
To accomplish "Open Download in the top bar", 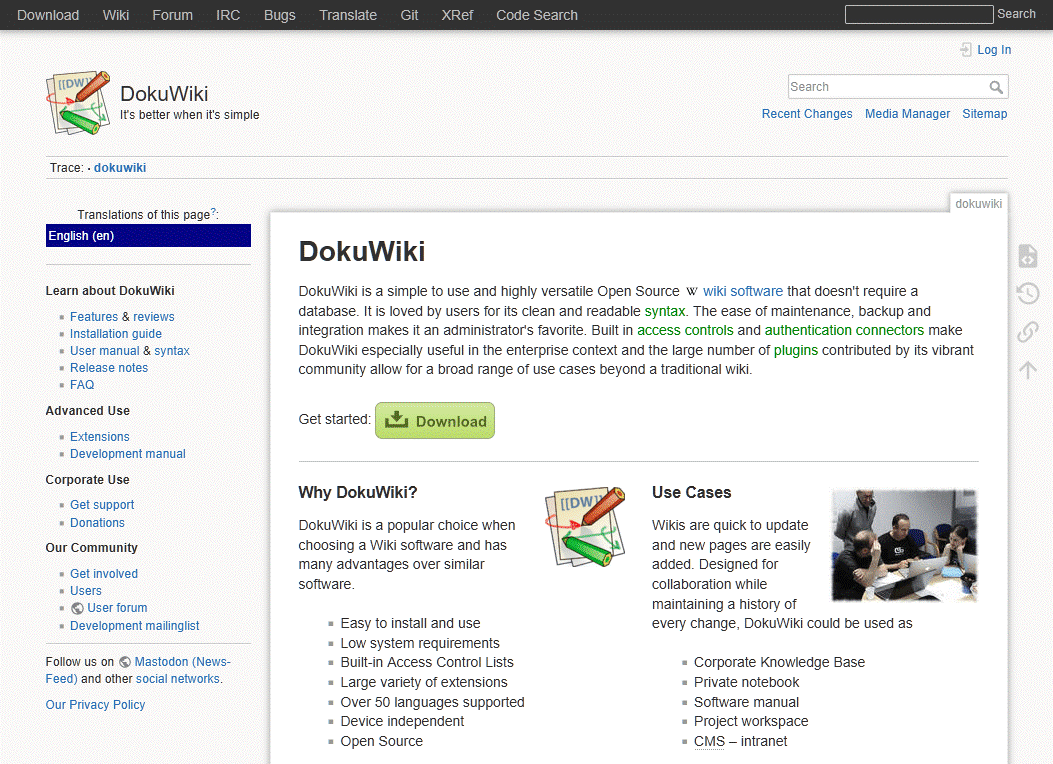I will (48, 15).
